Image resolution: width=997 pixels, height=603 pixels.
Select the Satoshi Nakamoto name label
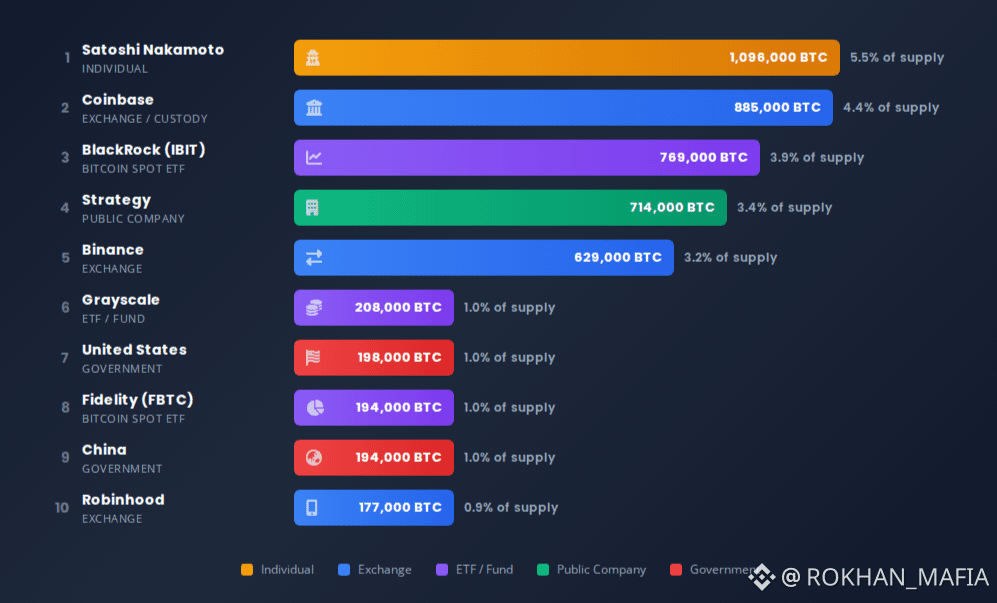153,50
